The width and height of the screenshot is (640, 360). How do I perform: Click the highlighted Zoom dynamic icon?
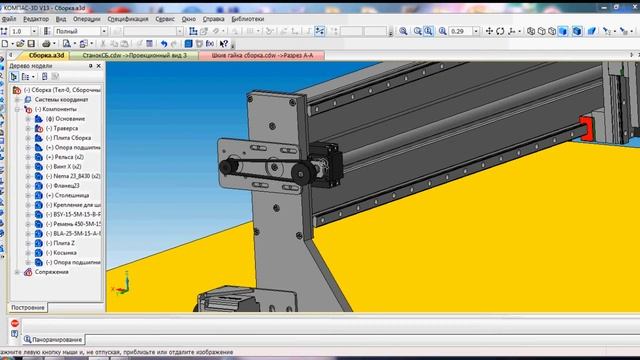428,31
